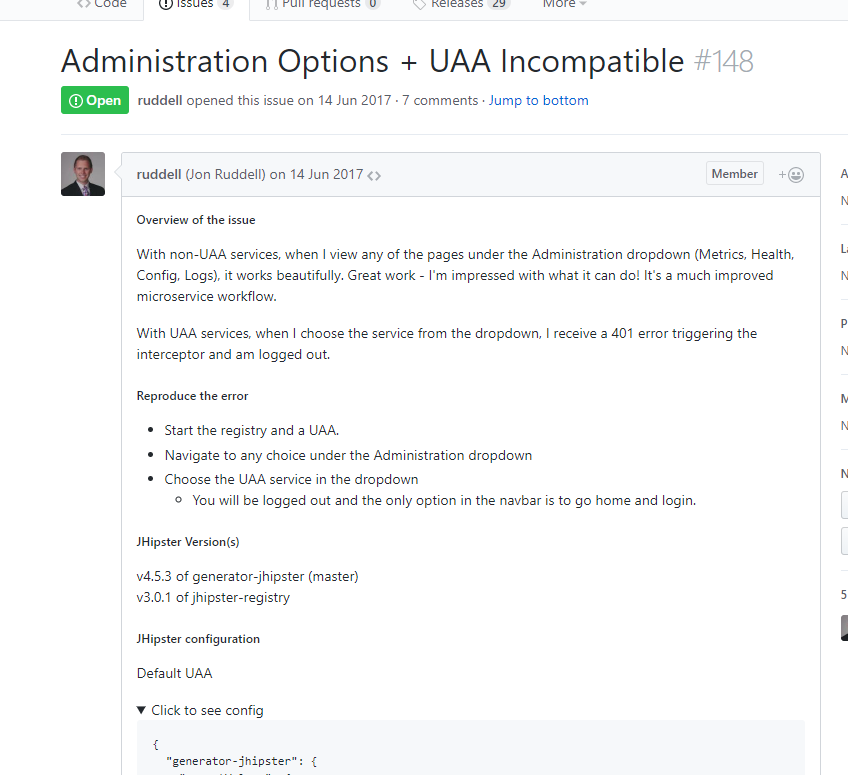Click the tag icon beside Releases
The image size is (848, 775).
coord(419,4)
